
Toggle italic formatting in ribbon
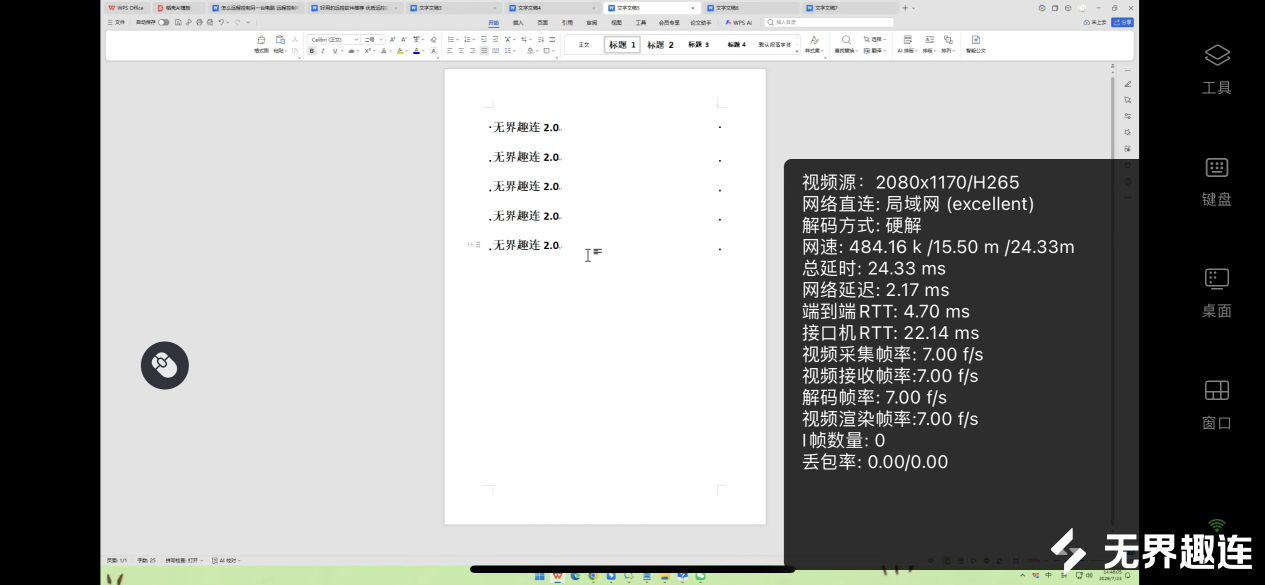[x=322, y=51]
